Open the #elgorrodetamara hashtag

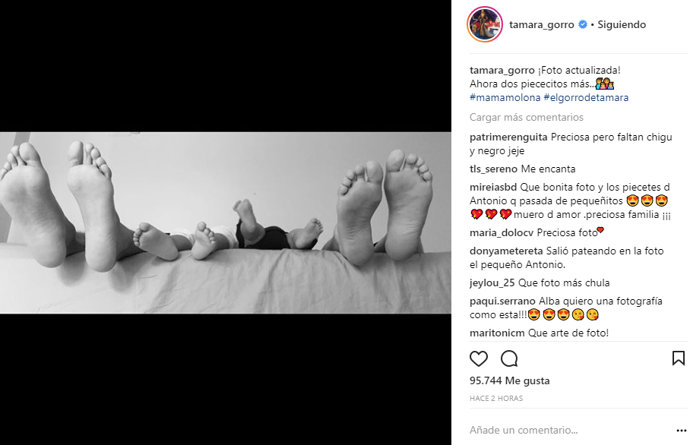586,98
